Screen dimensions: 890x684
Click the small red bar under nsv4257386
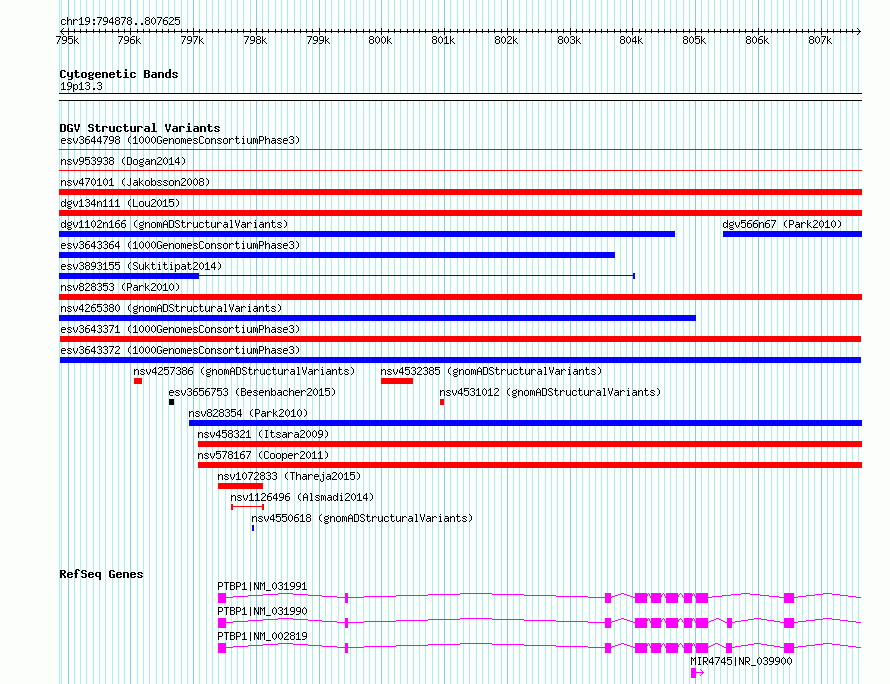tap(138, 381)
